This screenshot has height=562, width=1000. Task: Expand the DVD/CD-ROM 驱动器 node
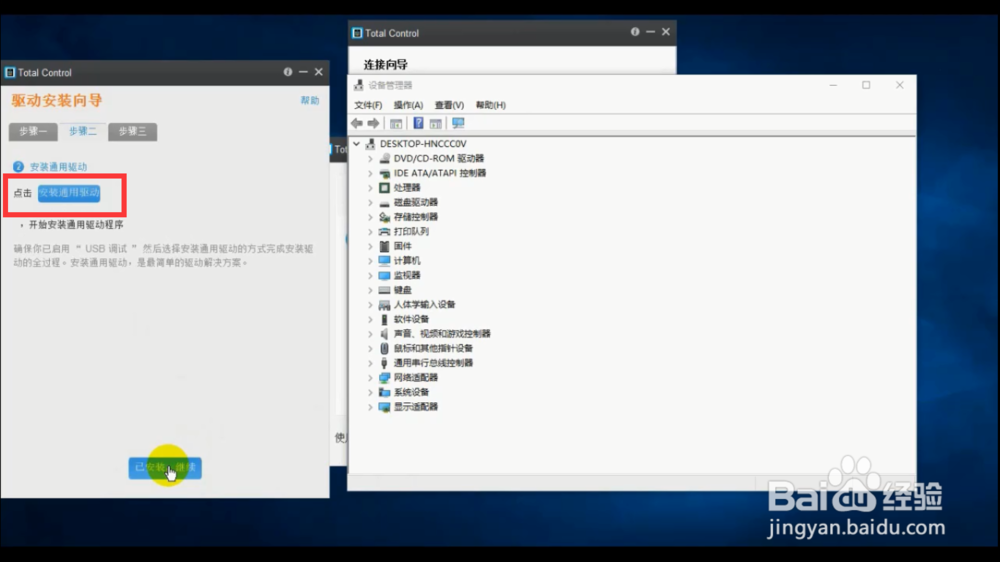[x=371, y=158]
